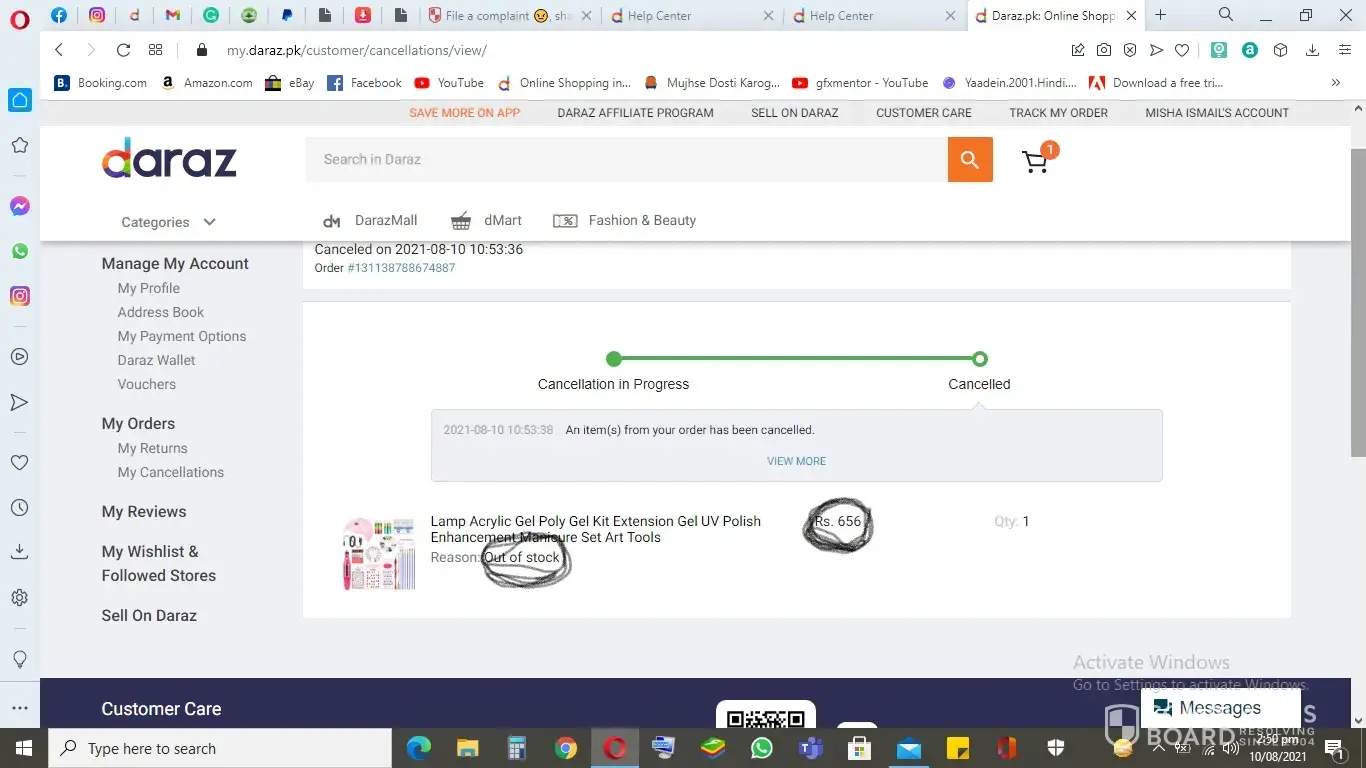Expand the Categories dropdown

168,222
